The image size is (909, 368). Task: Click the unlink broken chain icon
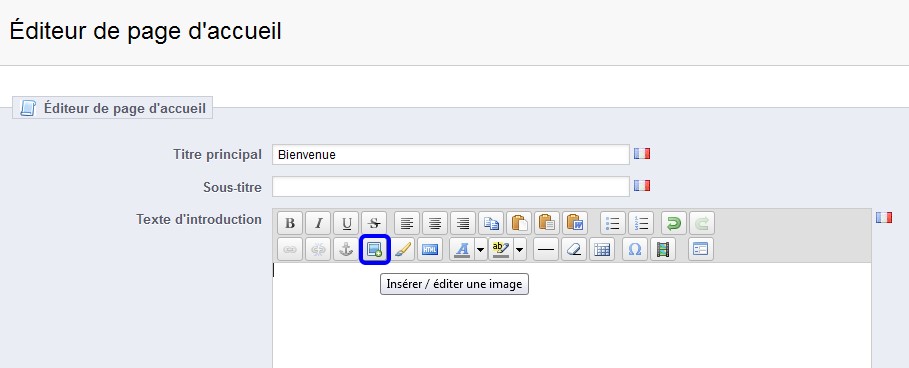[x=318, y=250]
